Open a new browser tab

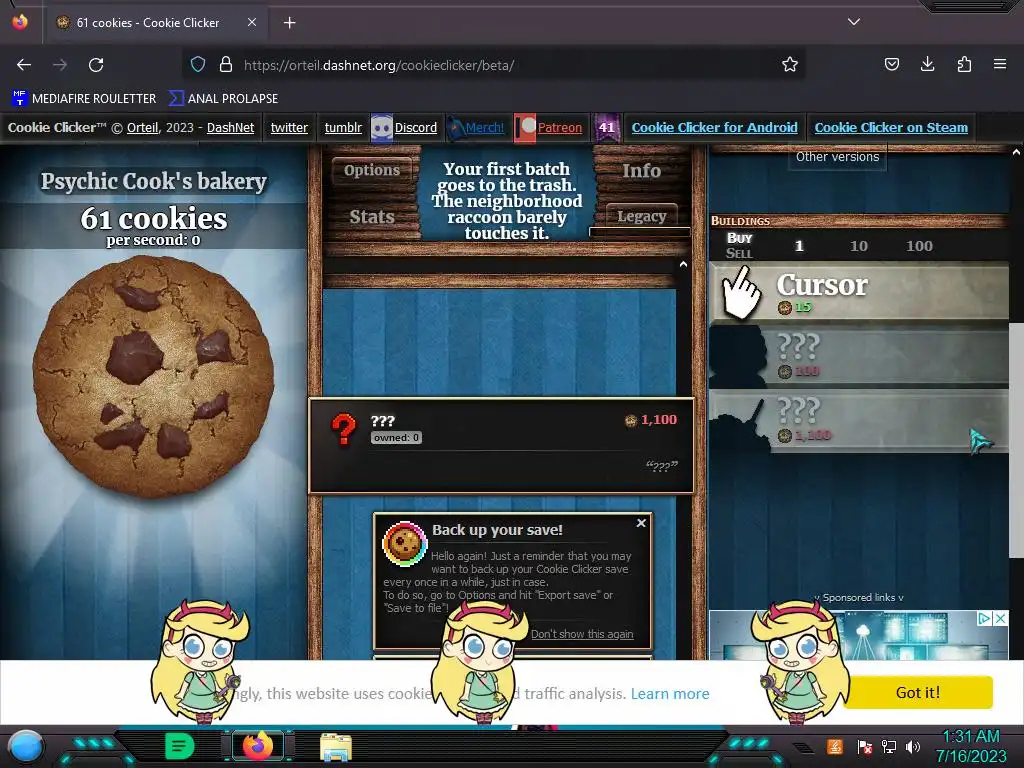tap(289, 23)
